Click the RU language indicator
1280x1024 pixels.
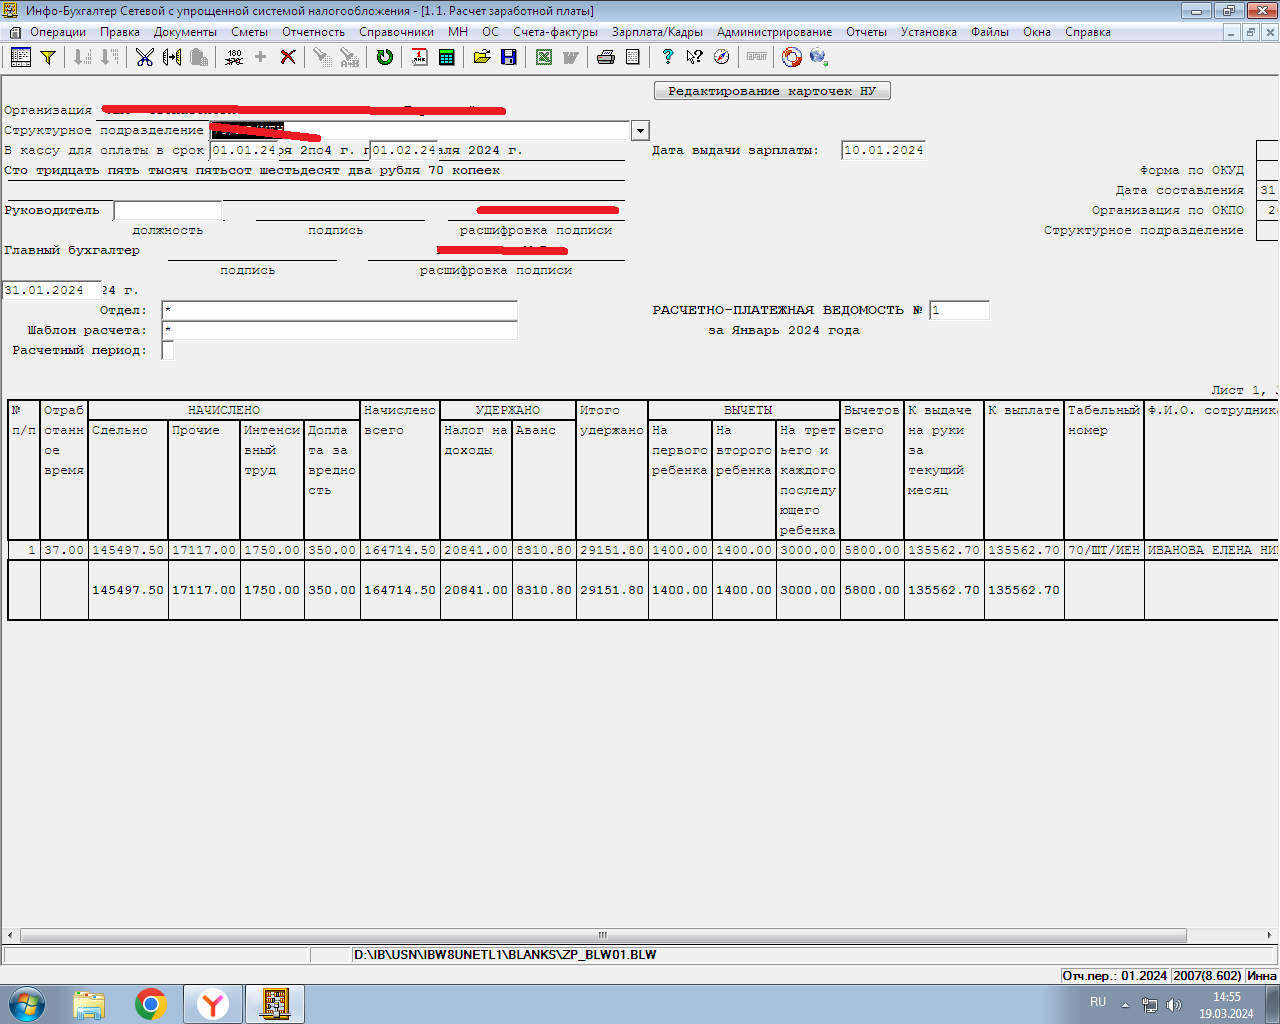tap(1098, 1002)
